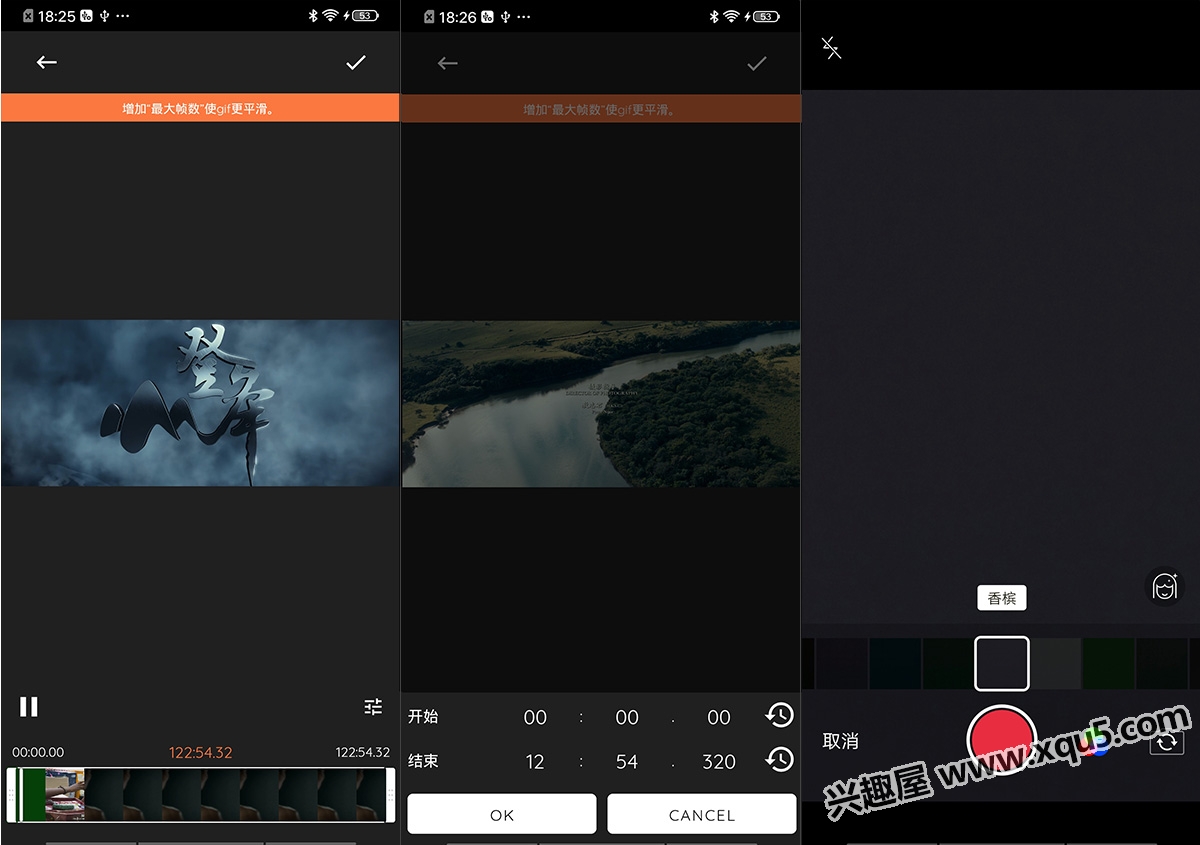Edit the end minutes field 12
1200x845 pixels.
coord(535,762)
